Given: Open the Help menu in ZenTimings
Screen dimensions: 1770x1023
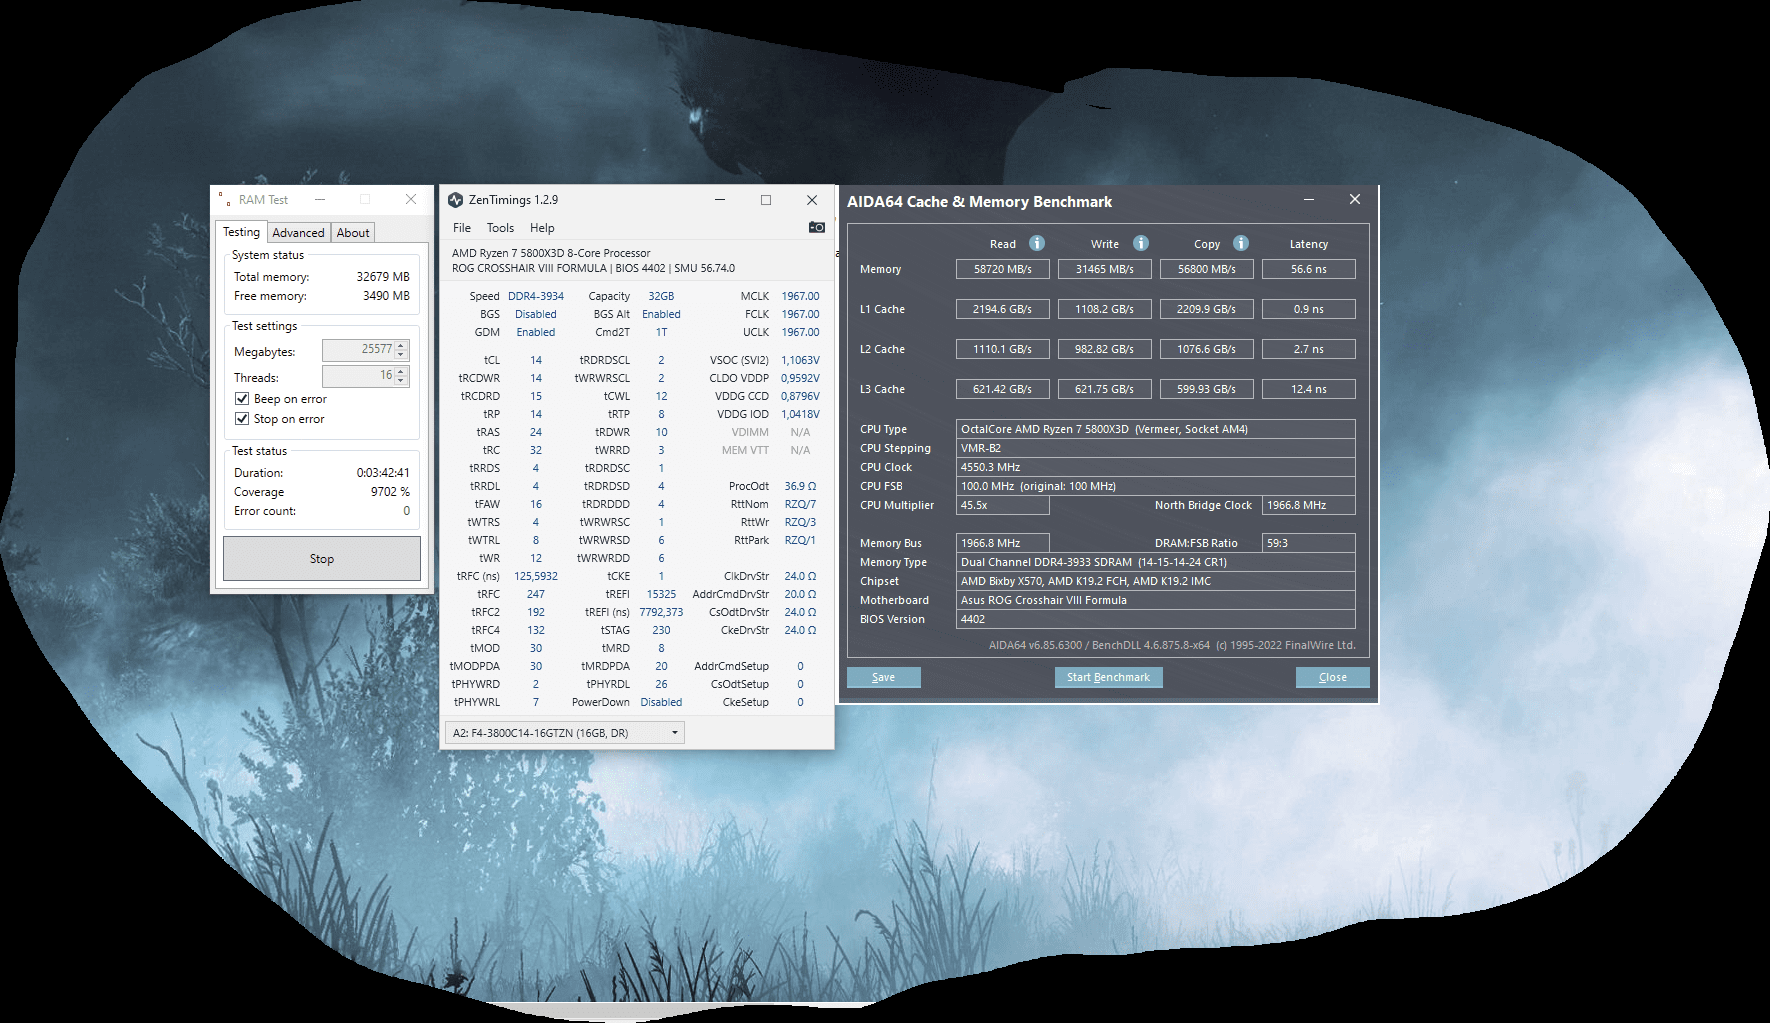Looking at the screenshot, I should point(542,228).
